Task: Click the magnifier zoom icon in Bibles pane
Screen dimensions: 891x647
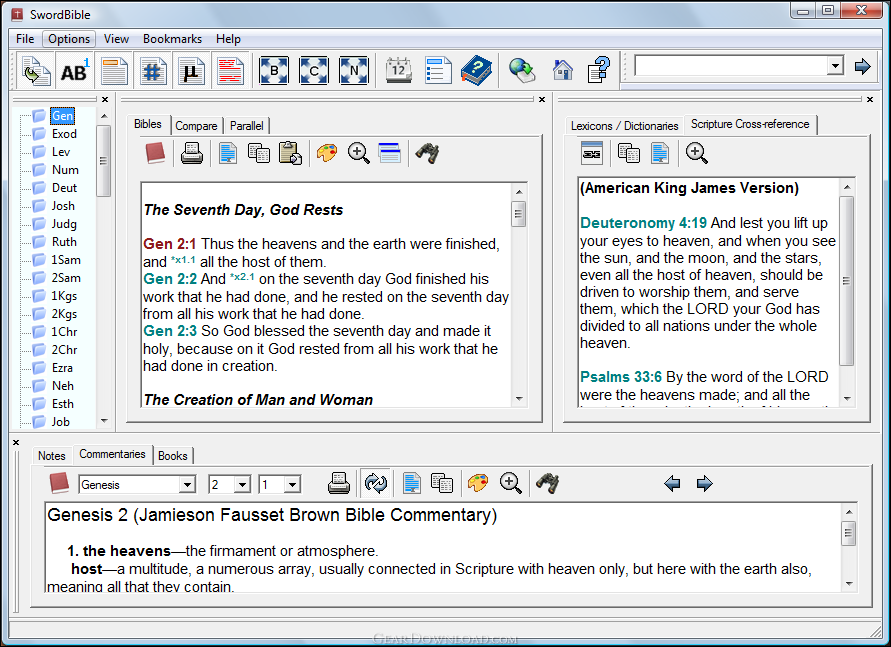Action: point(359,153)
